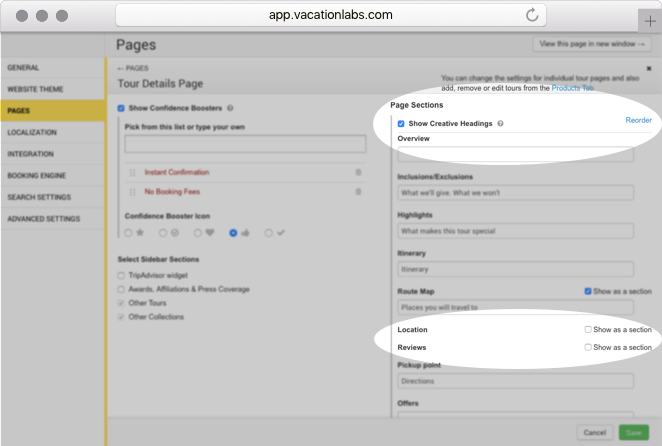Enable the TripAdvisor widget sidebar section

click(121, 273)
